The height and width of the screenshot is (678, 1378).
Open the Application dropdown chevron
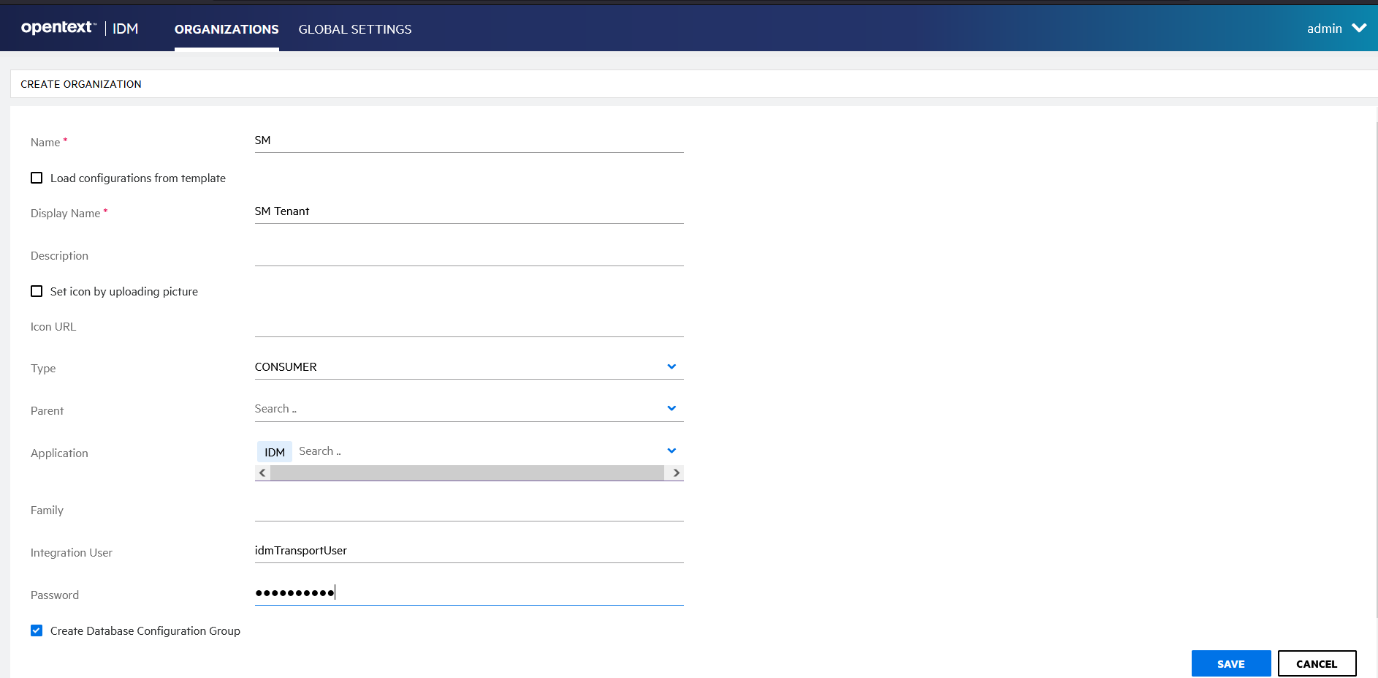(671, 450)
